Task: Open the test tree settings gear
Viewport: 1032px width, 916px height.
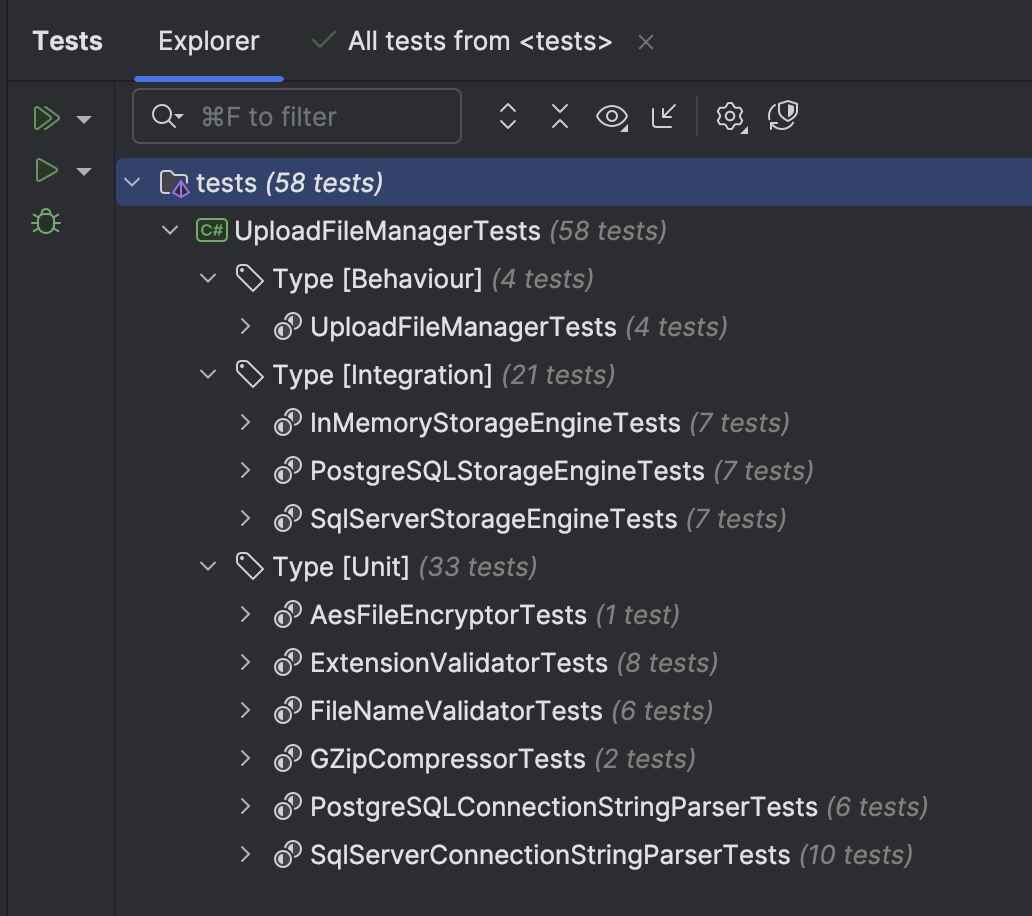Action: point(729,116)
